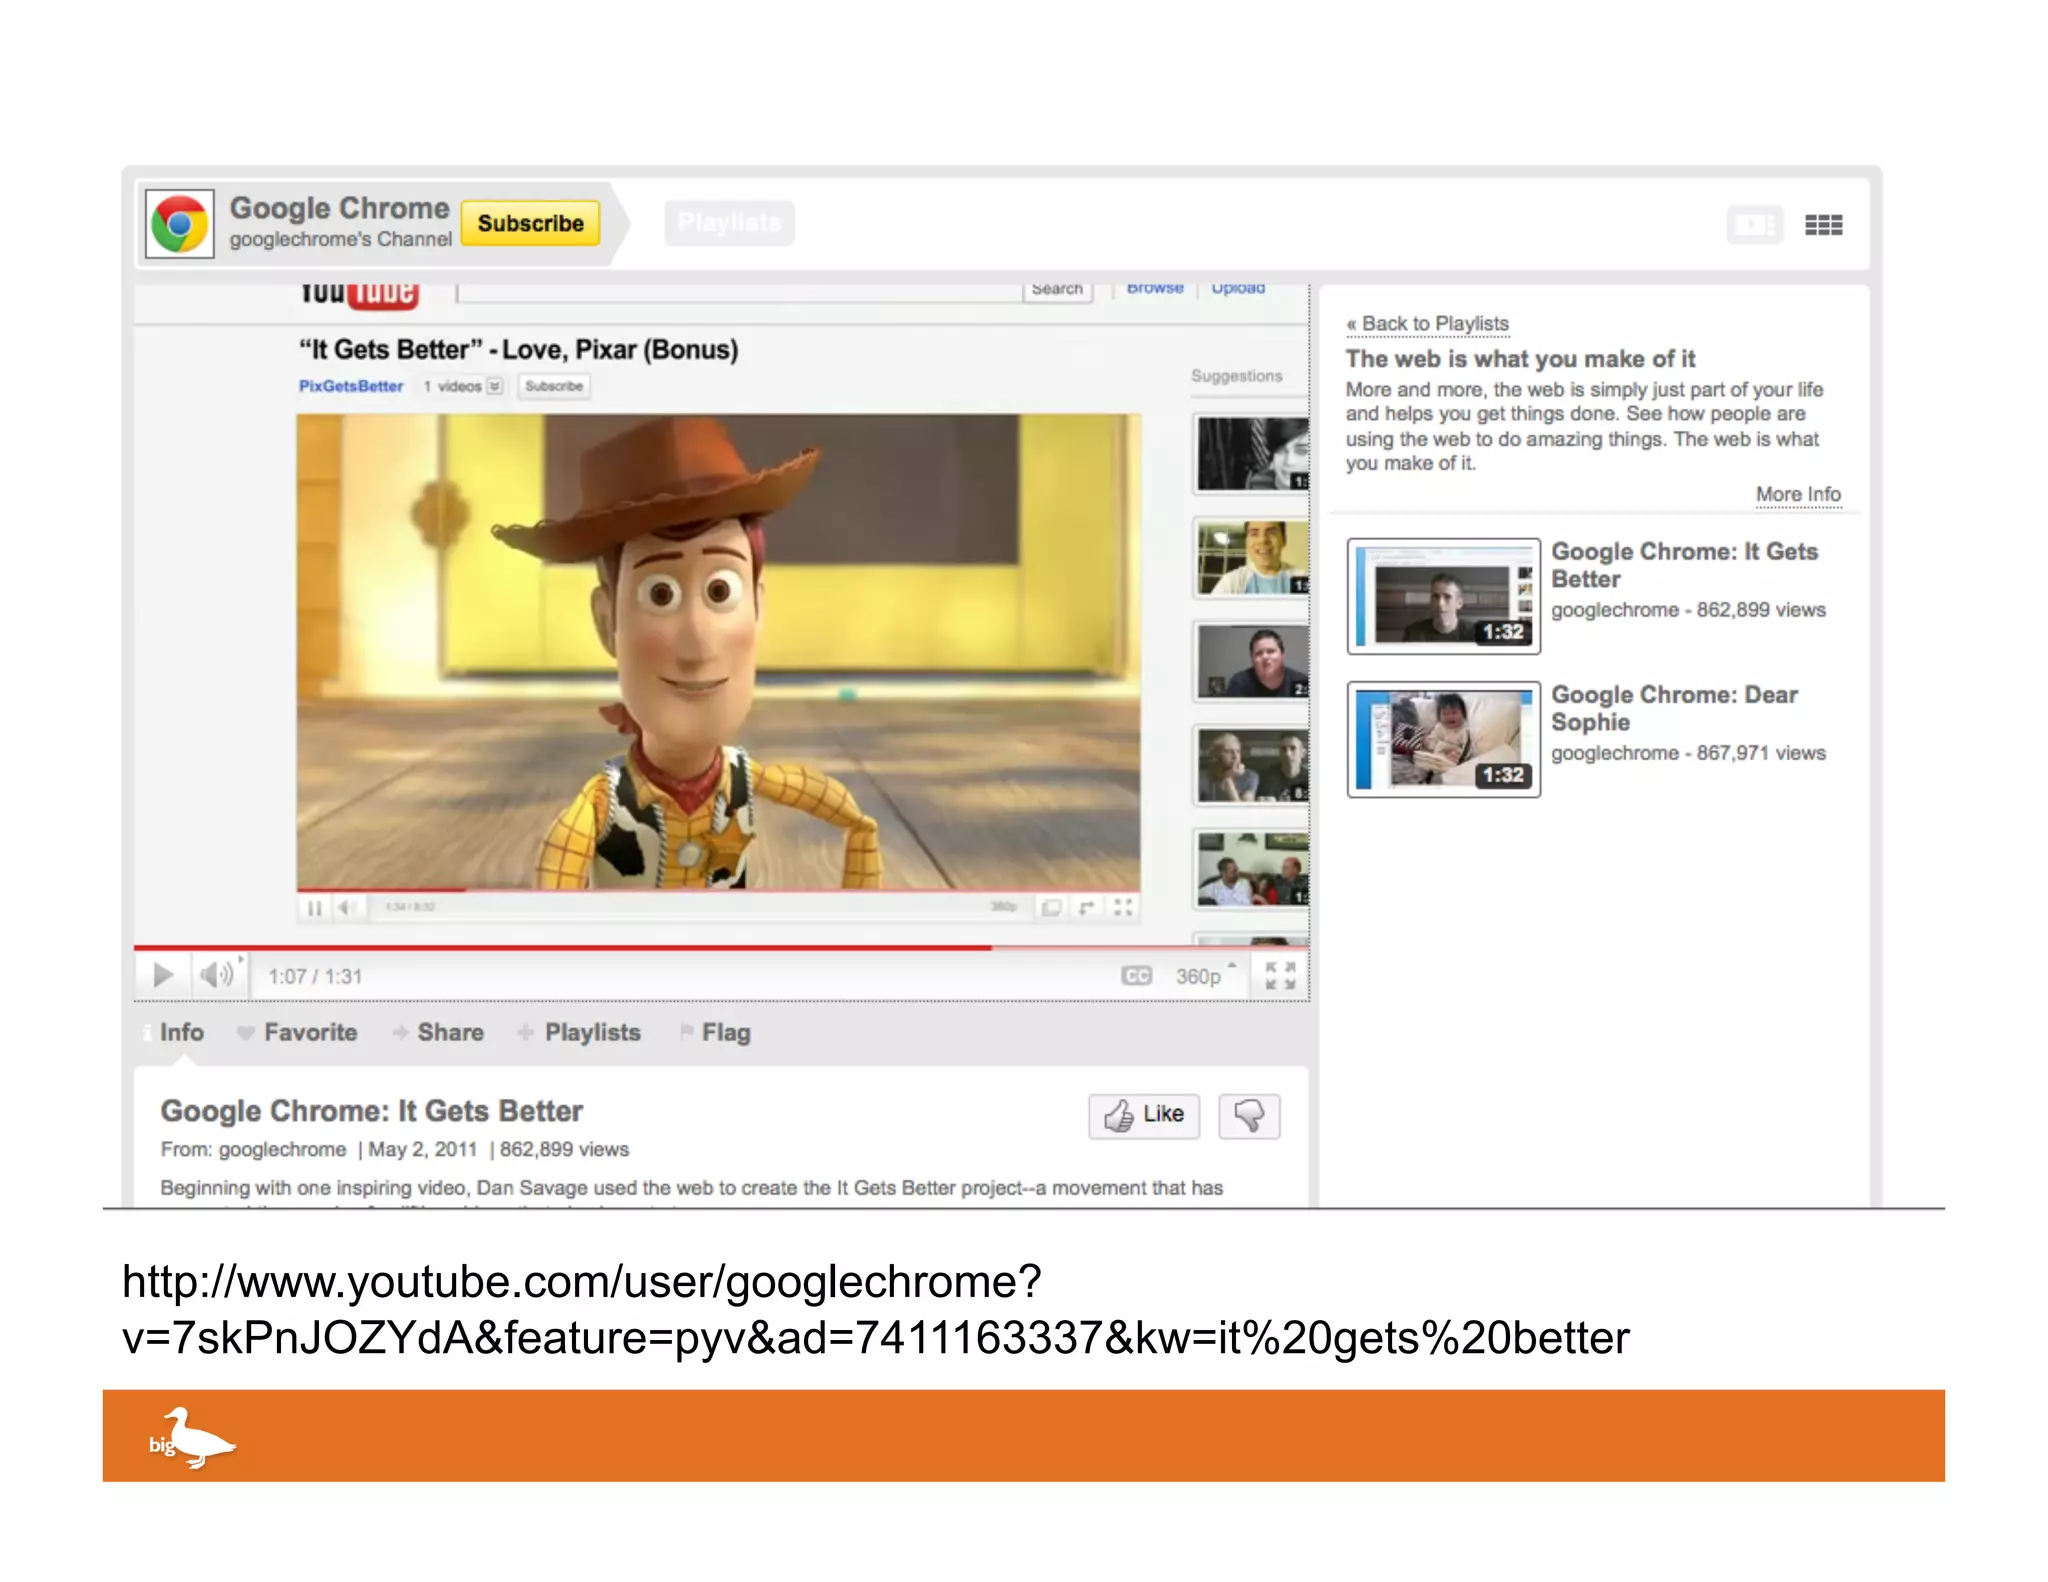This screenshot has width=2048, height=1582.
Task: Click the thumbs-down dislike button
Action: tap(1249, 1115)
